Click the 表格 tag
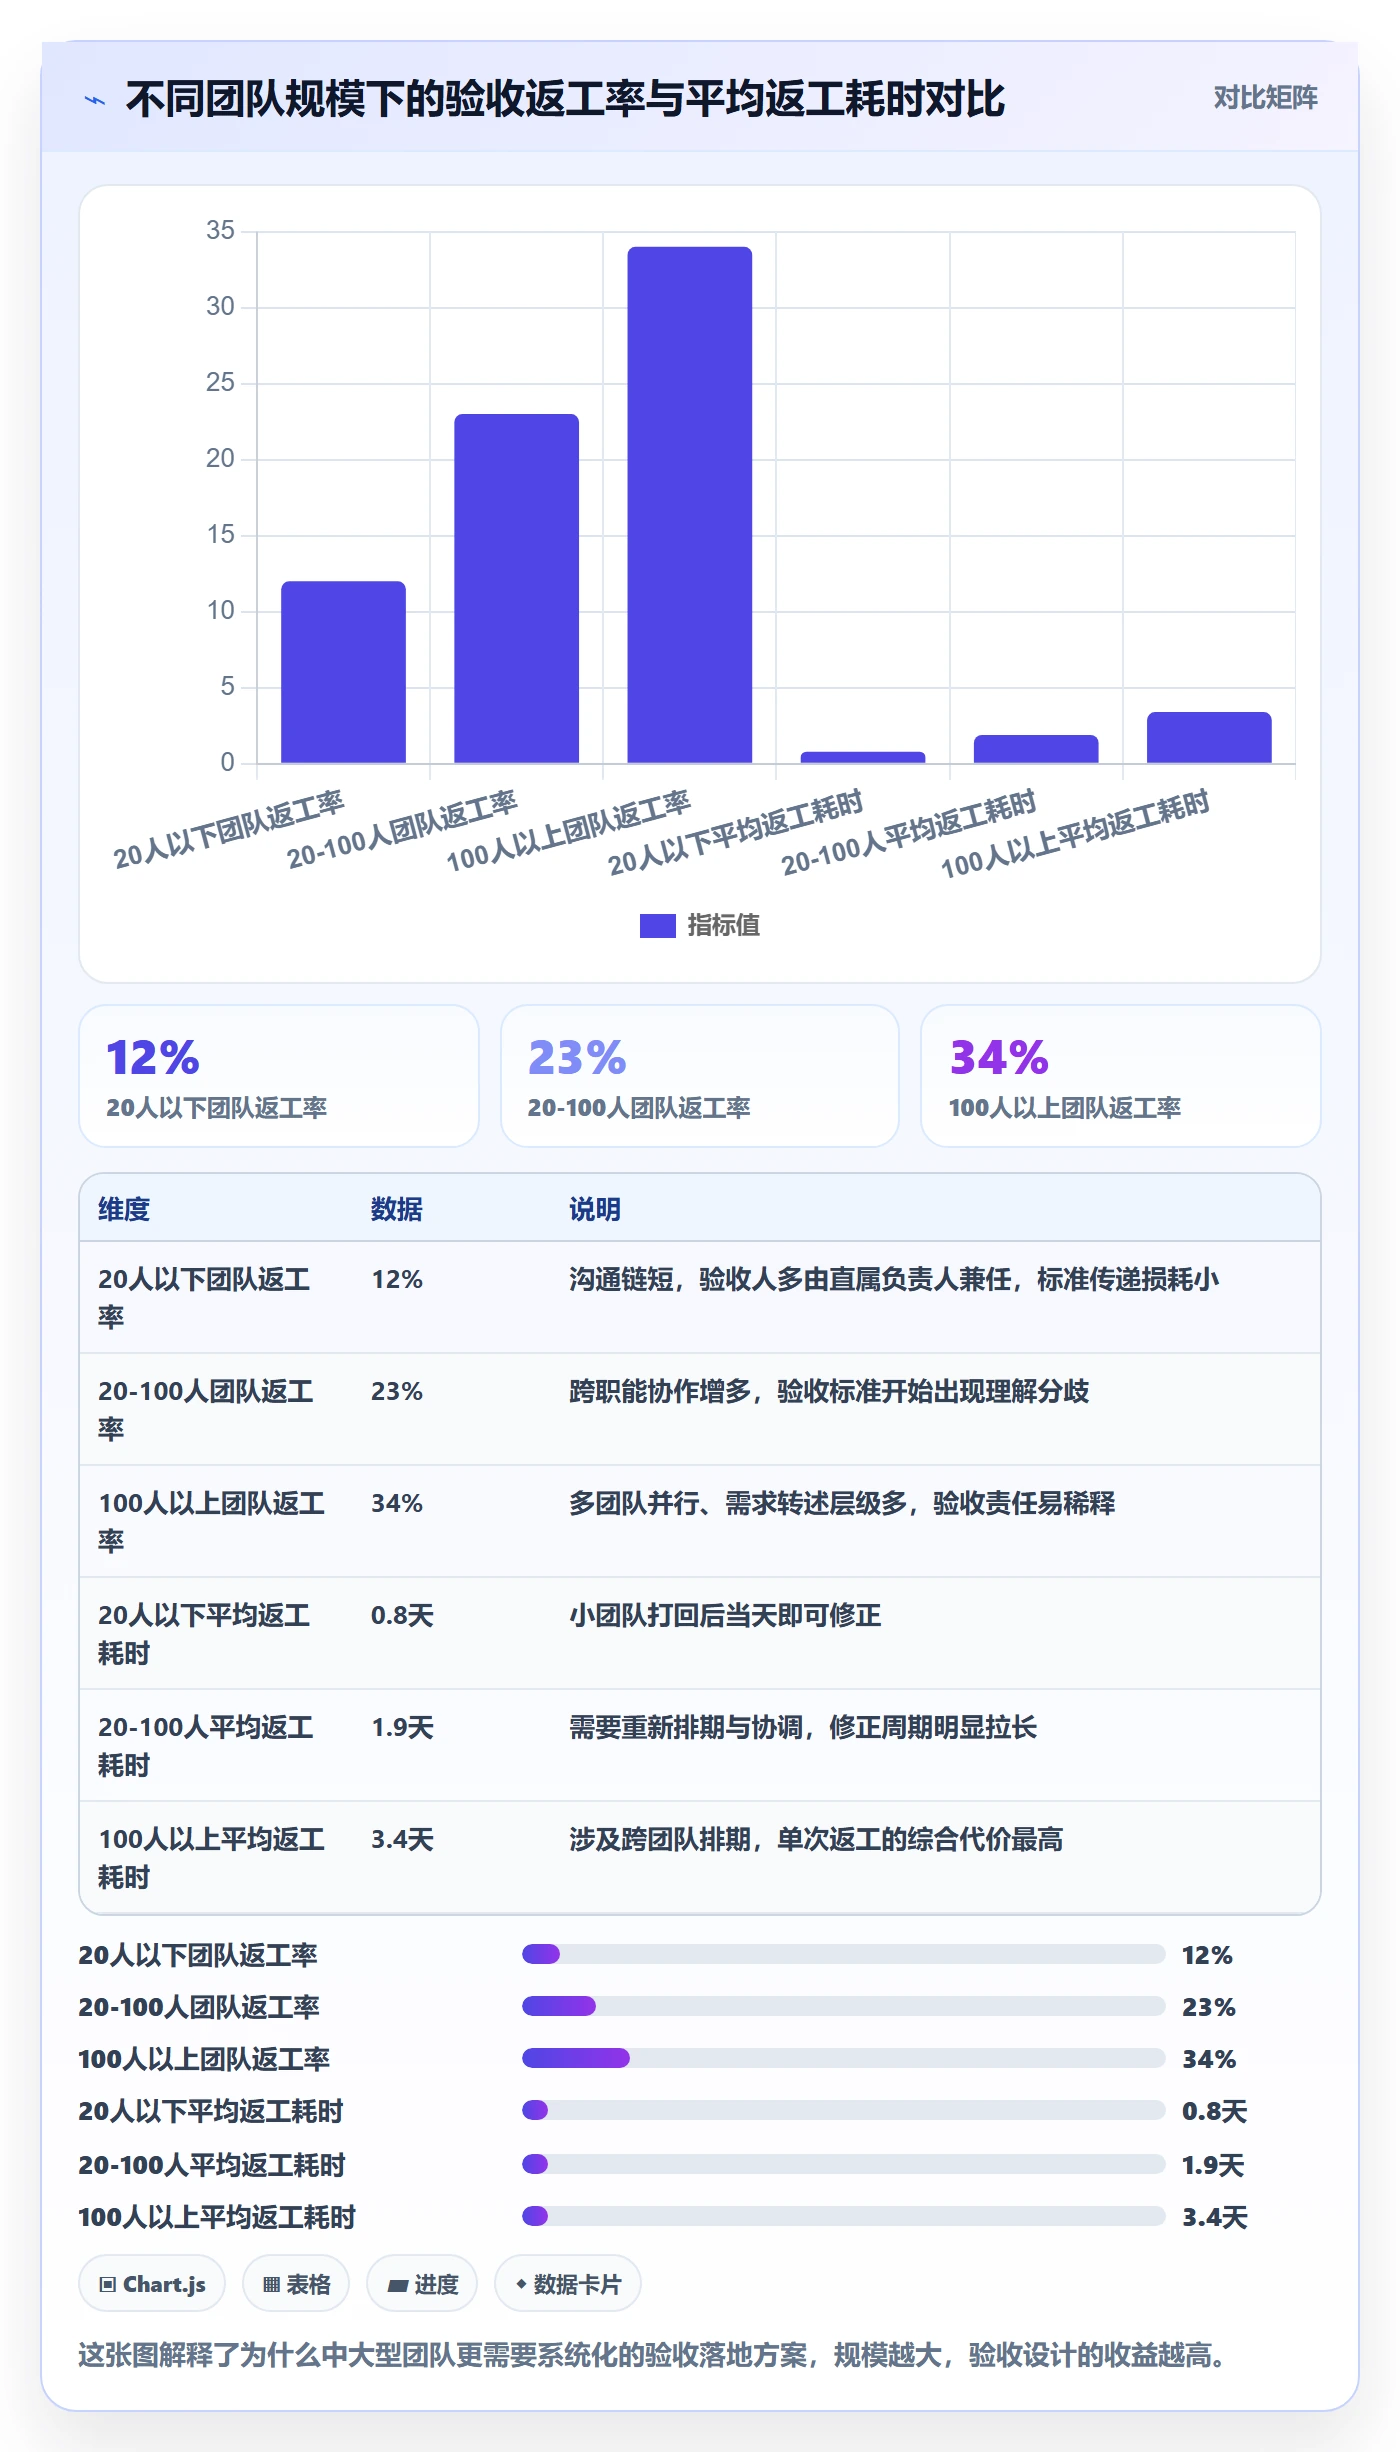Screen dimensions: 1400x2452 click(296, 2284)
